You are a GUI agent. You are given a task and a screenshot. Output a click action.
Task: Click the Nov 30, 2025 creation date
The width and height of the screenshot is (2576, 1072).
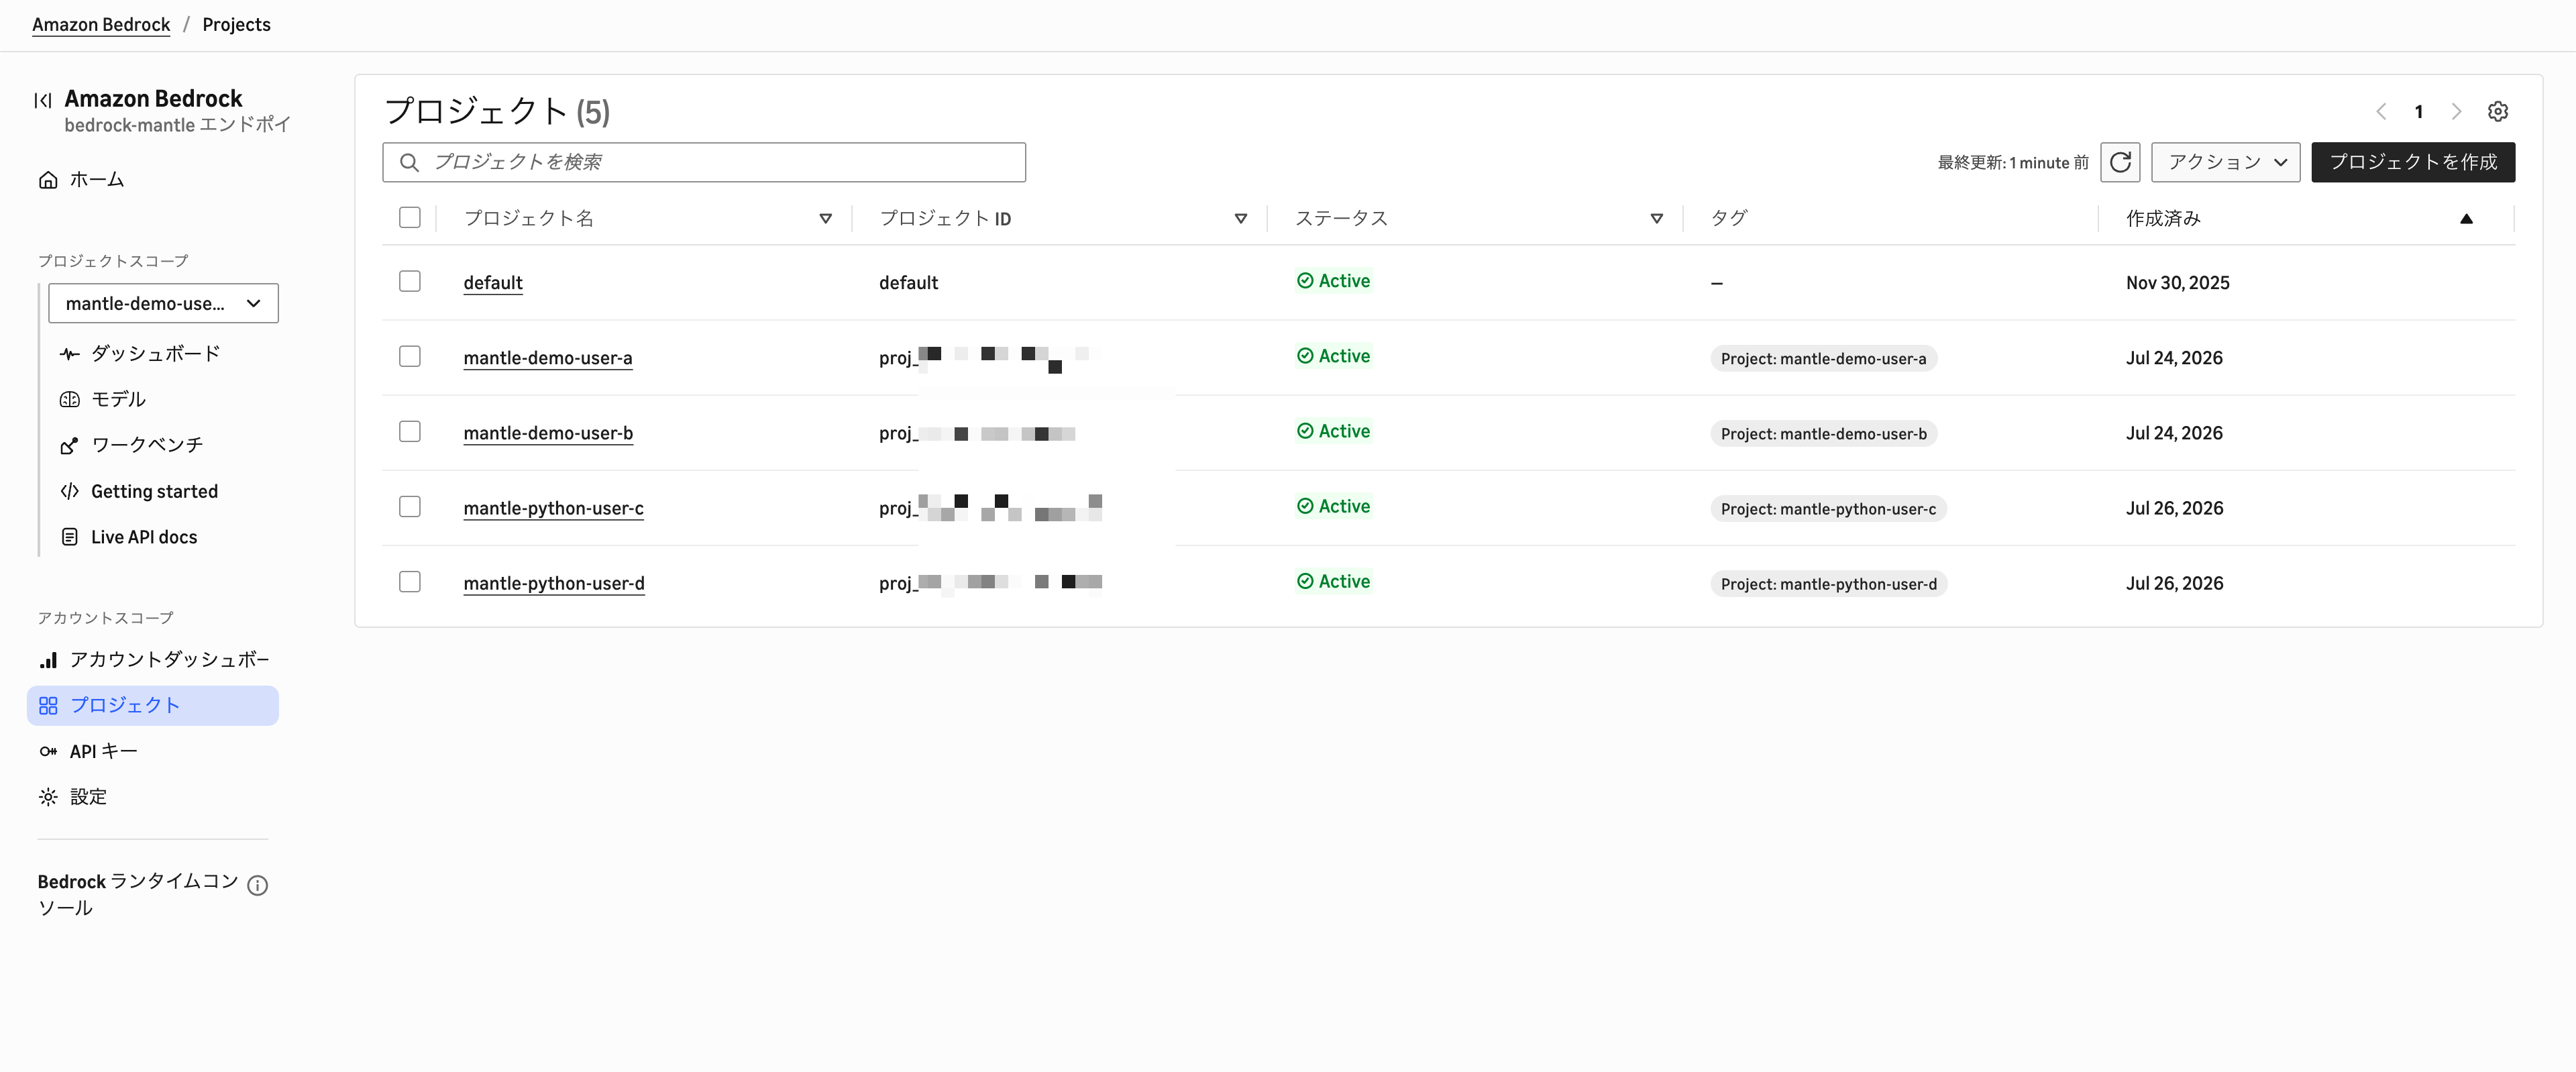(2177, 283)
